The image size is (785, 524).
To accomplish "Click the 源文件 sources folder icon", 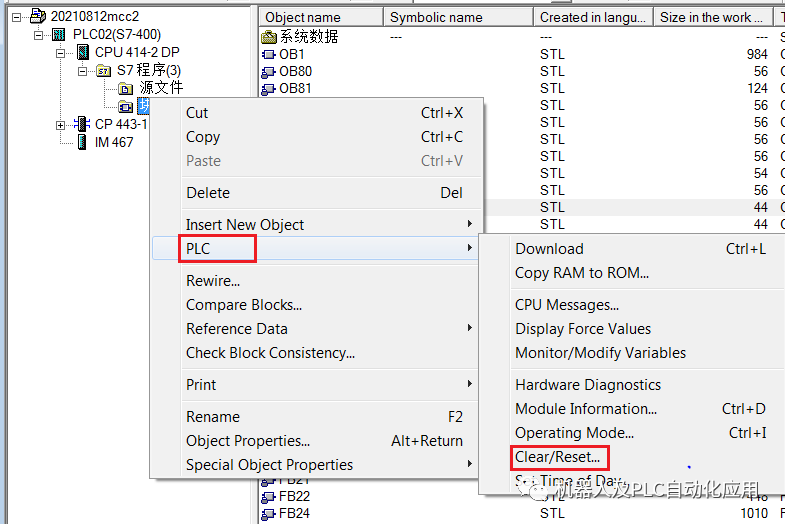I will click(126, 89).
